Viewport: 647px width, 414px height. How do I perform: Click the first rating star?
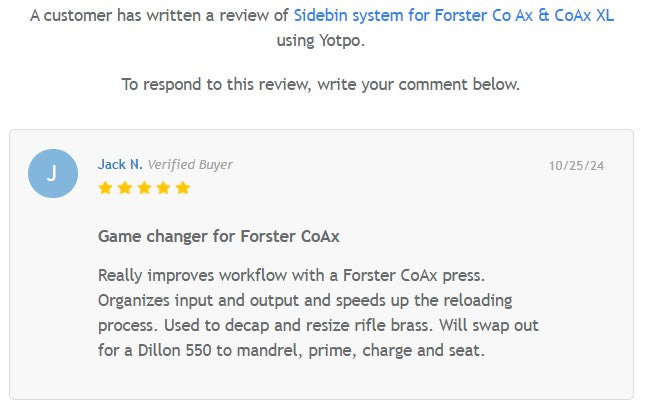pos(105,187)
